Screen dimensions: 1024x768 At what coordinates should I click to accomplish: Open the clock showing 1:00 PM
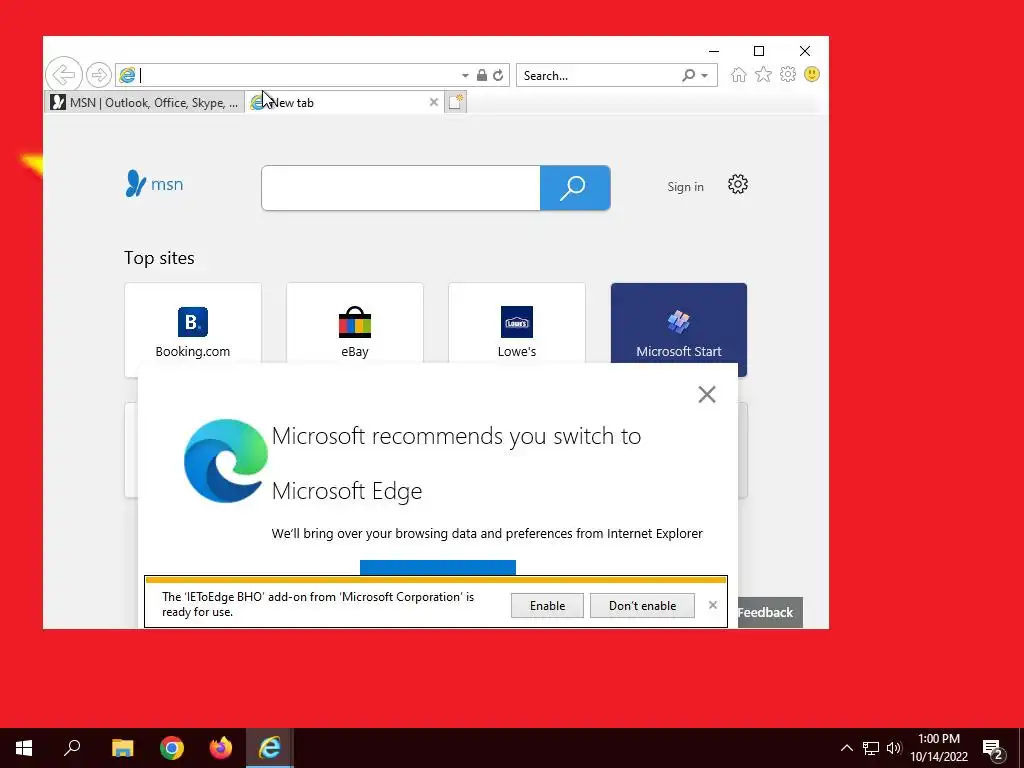[939, 748]
